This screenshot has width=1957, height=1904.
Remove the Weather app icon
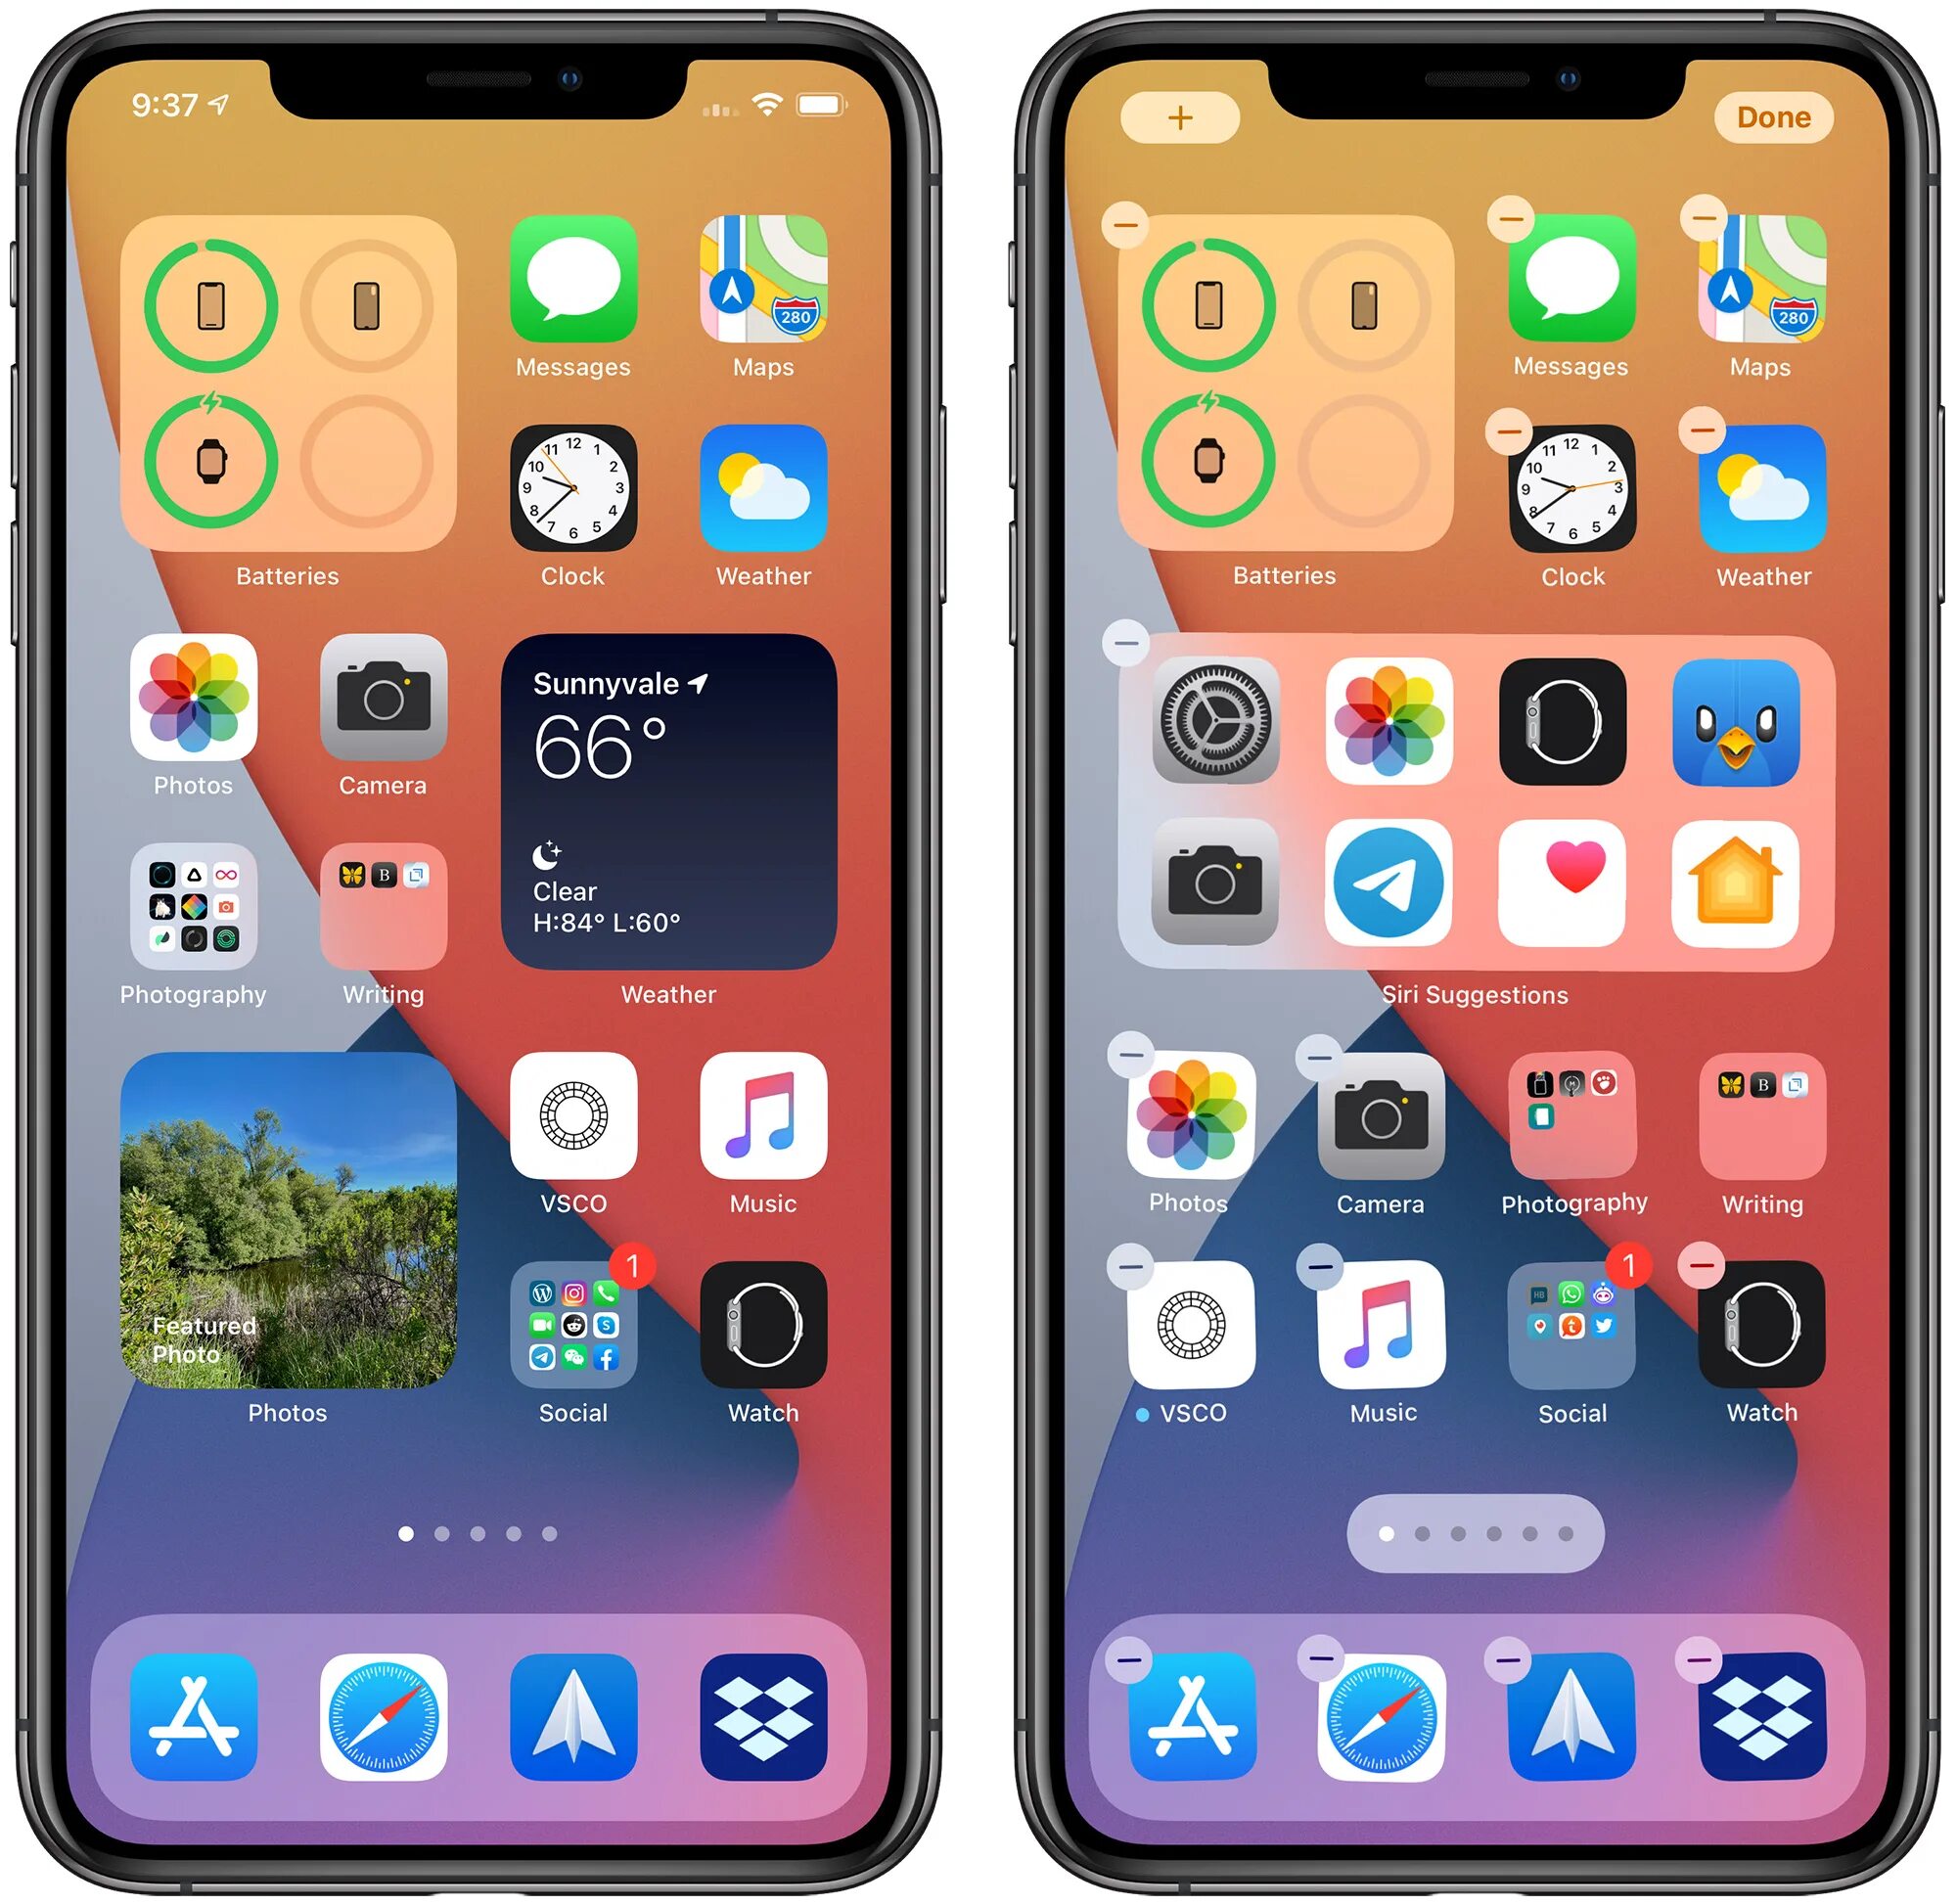[x=1701, y=421]
